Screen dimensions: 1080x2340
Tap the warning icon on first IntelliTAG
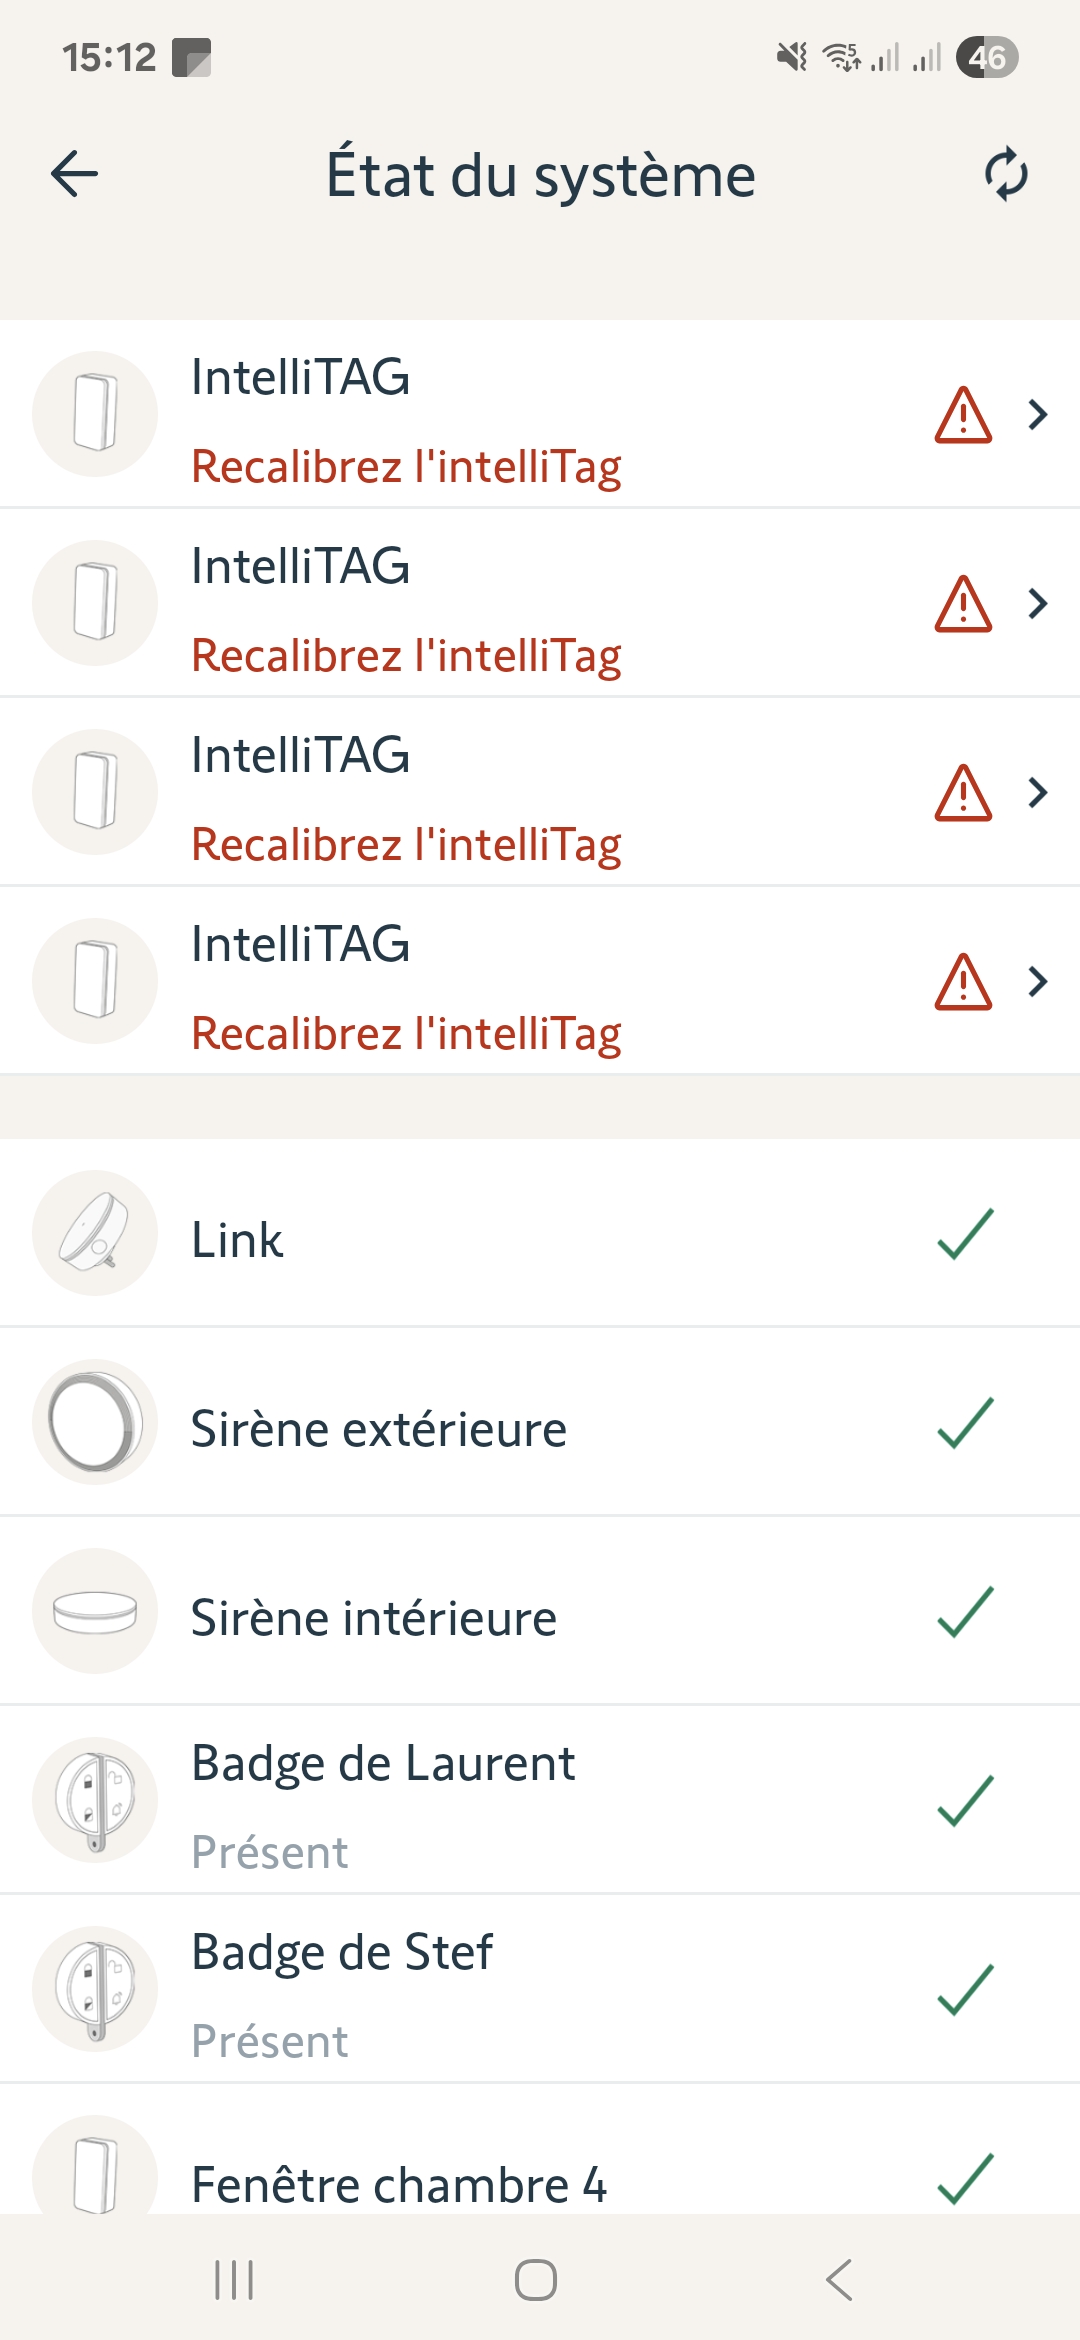click(963, 415)
